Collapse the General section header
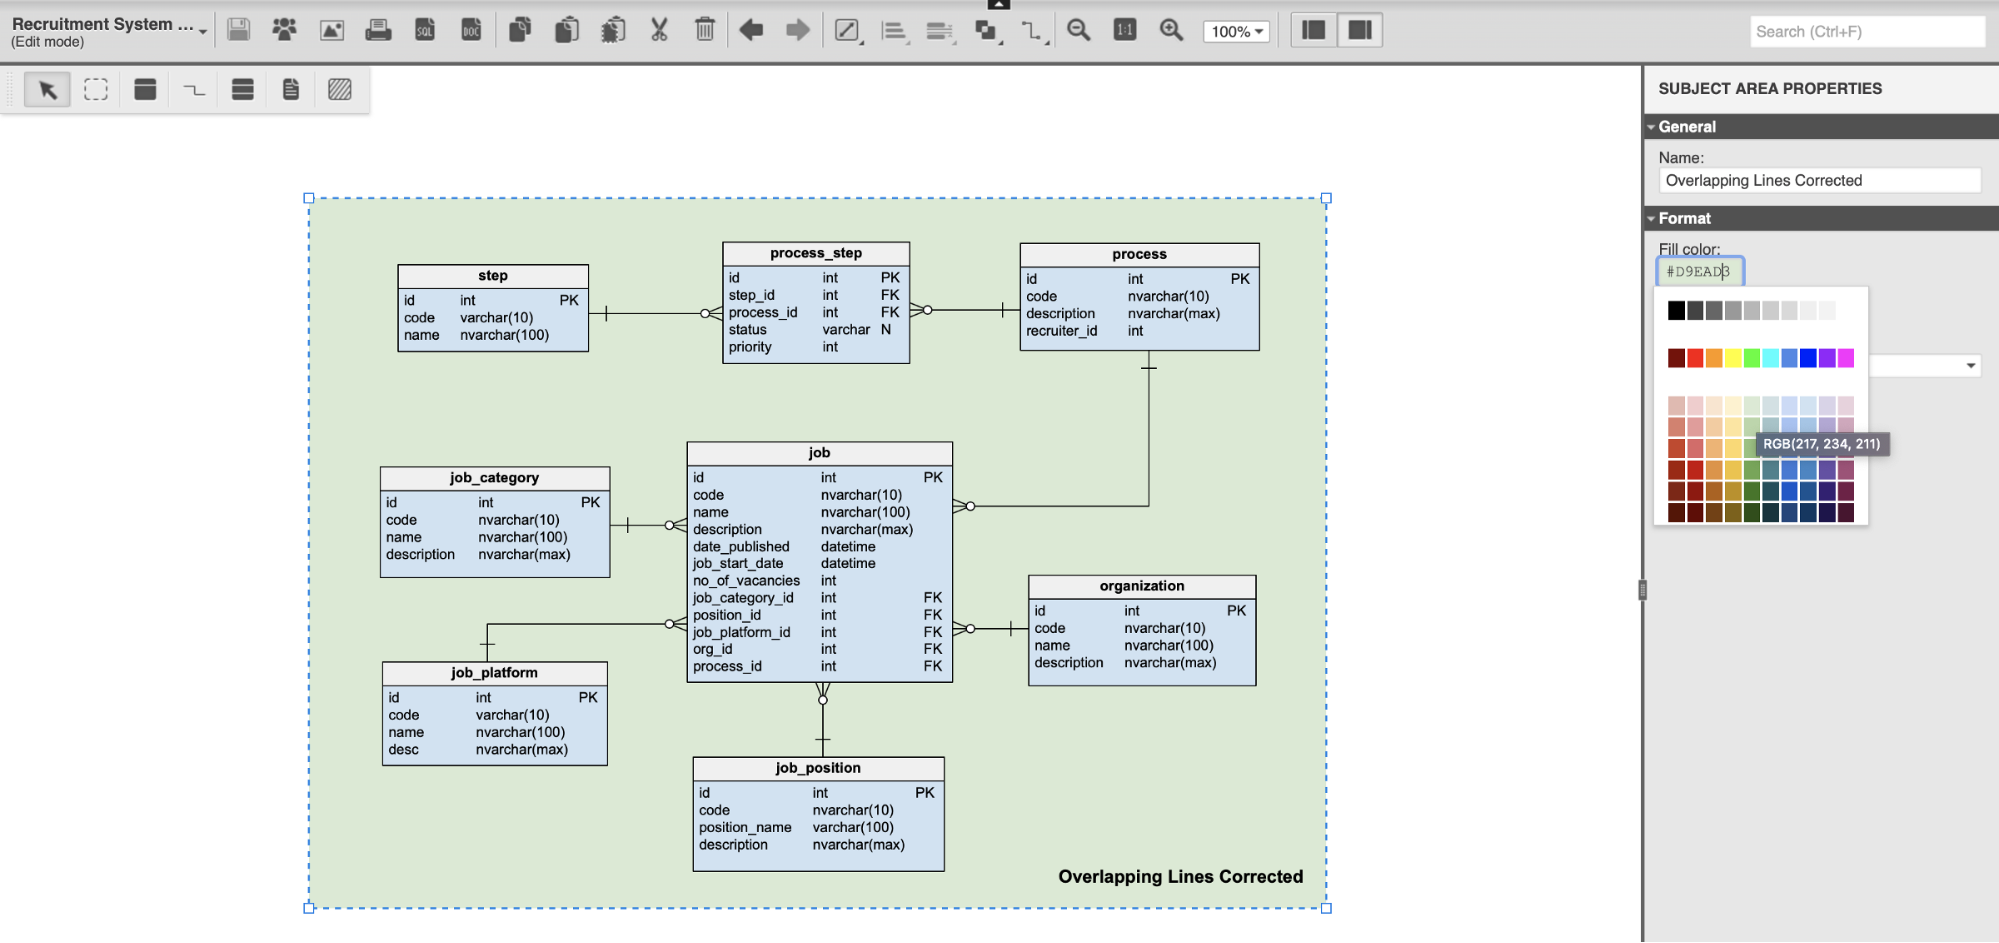 click(1821, 126)
